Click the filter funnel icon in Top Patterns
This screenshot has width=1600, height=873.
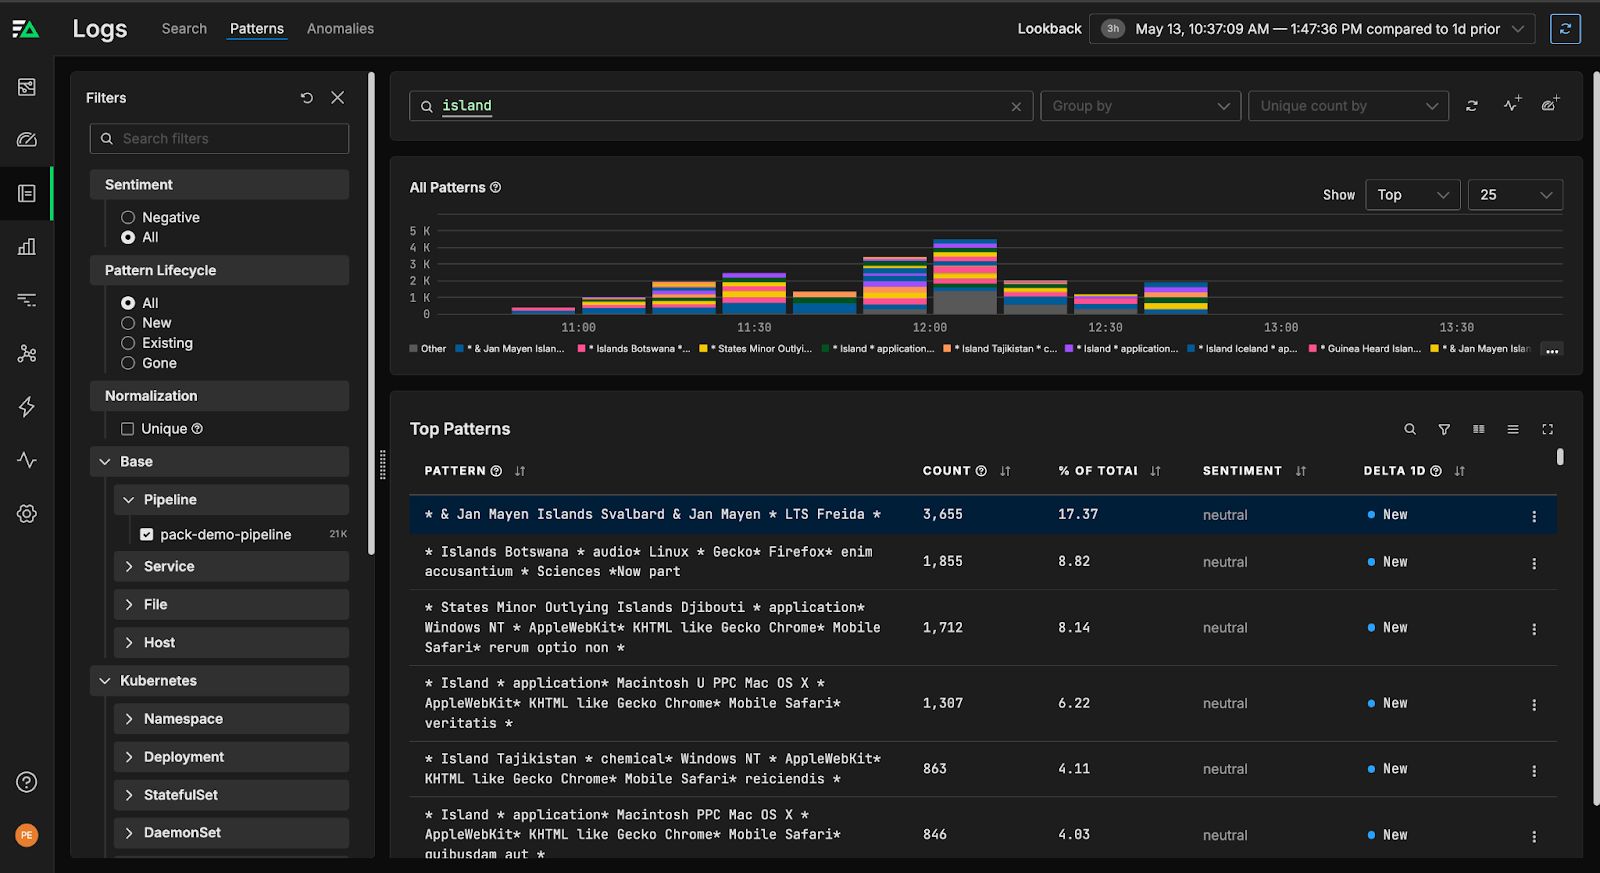tap(1444, 429)
